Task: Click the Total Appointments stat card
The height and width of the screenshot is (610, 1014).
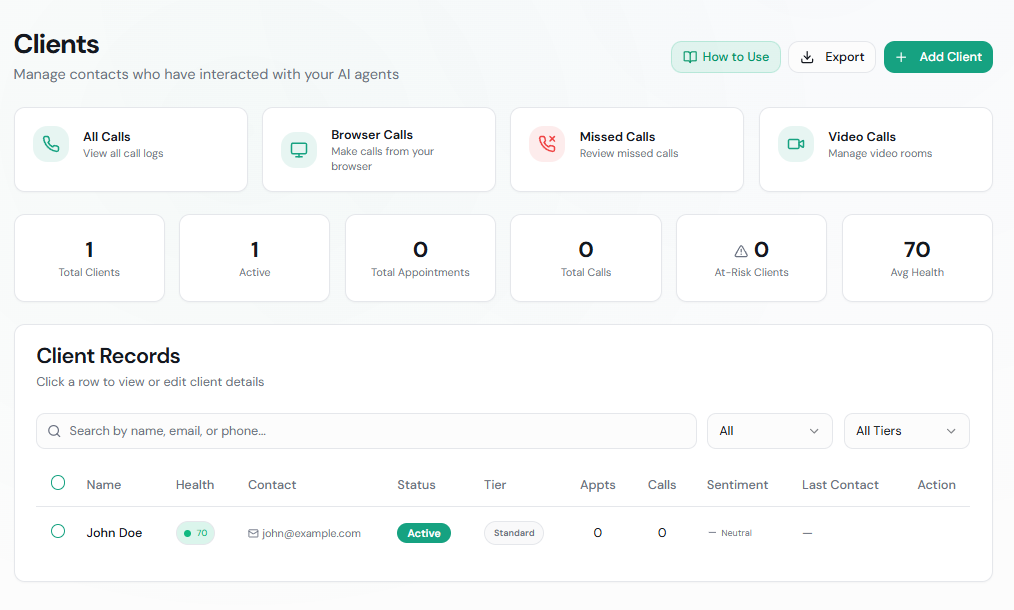Action: pyautogui.click(x=420, y=258)
